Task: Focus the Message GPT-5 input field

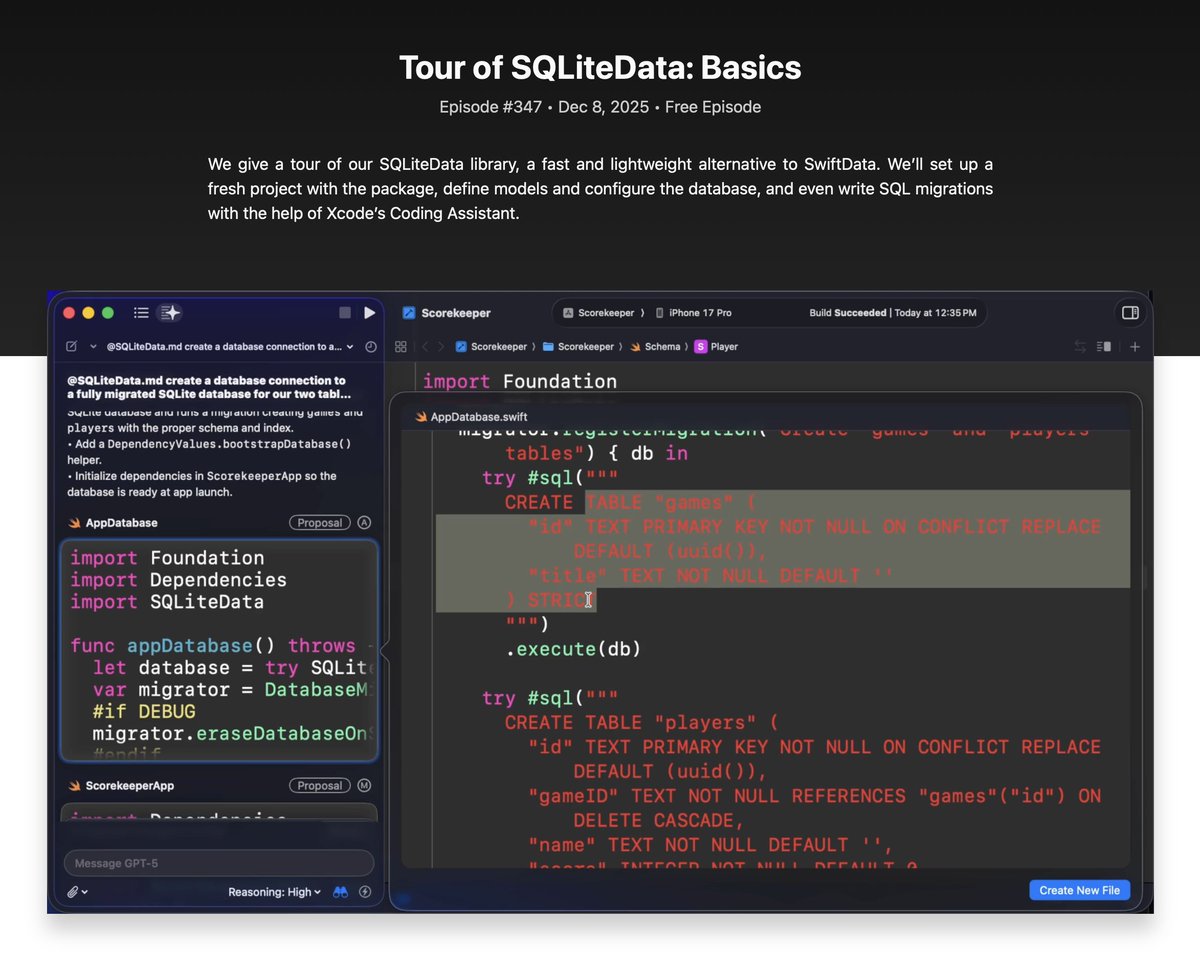Action: [x=219, y=863]
